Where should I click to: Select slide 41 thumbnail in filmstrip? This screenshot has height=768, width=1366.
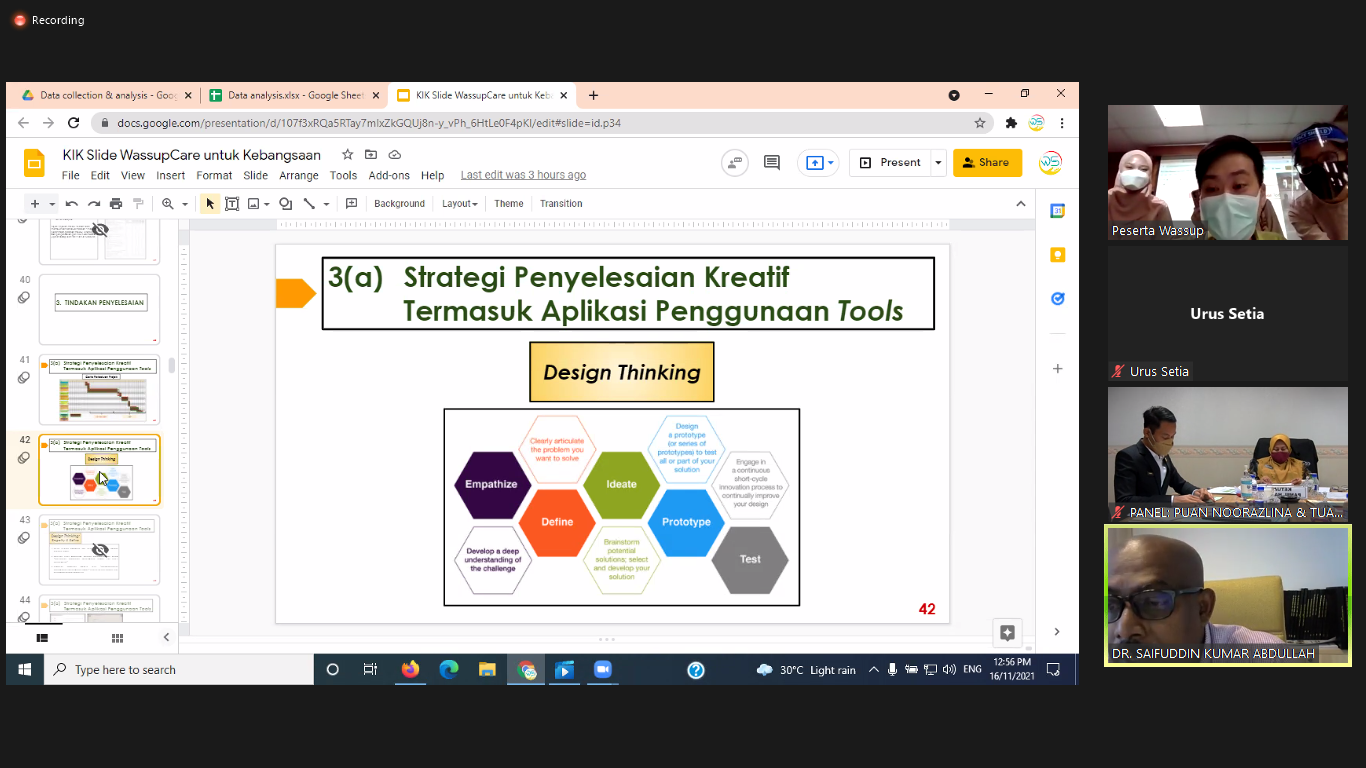click(x=99, y=390)
